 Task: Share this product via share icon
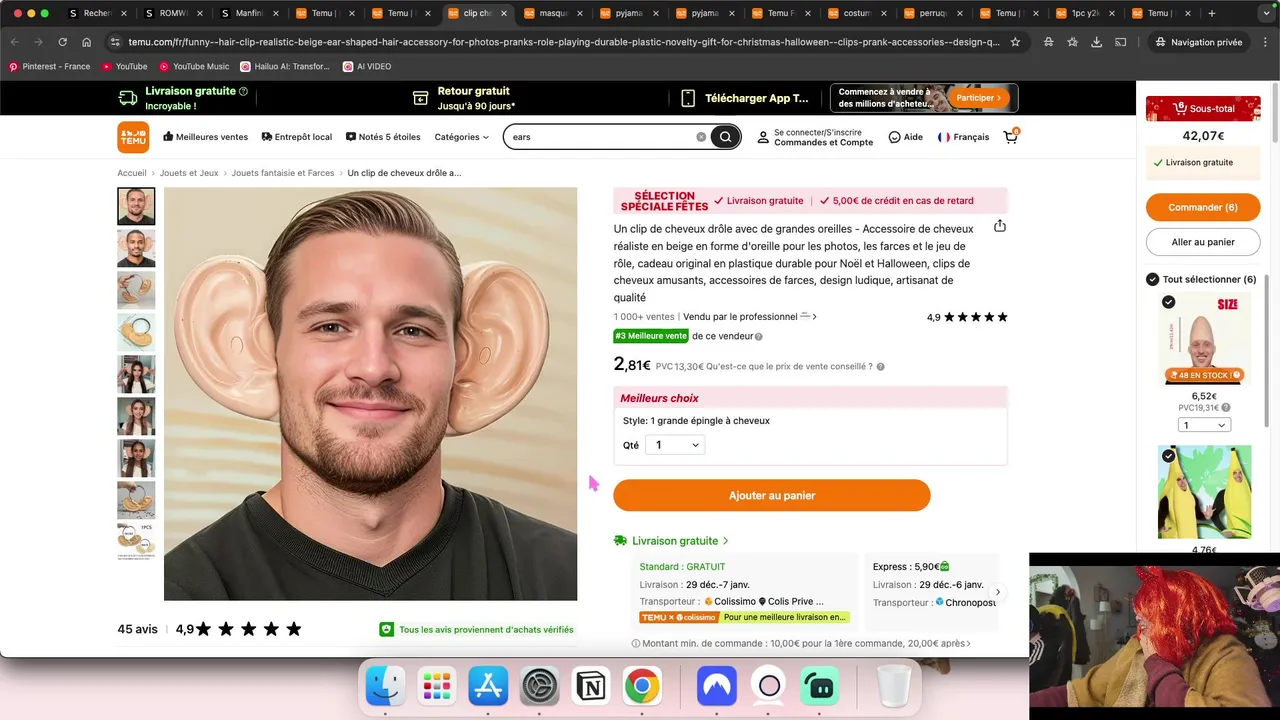[999, 226]
